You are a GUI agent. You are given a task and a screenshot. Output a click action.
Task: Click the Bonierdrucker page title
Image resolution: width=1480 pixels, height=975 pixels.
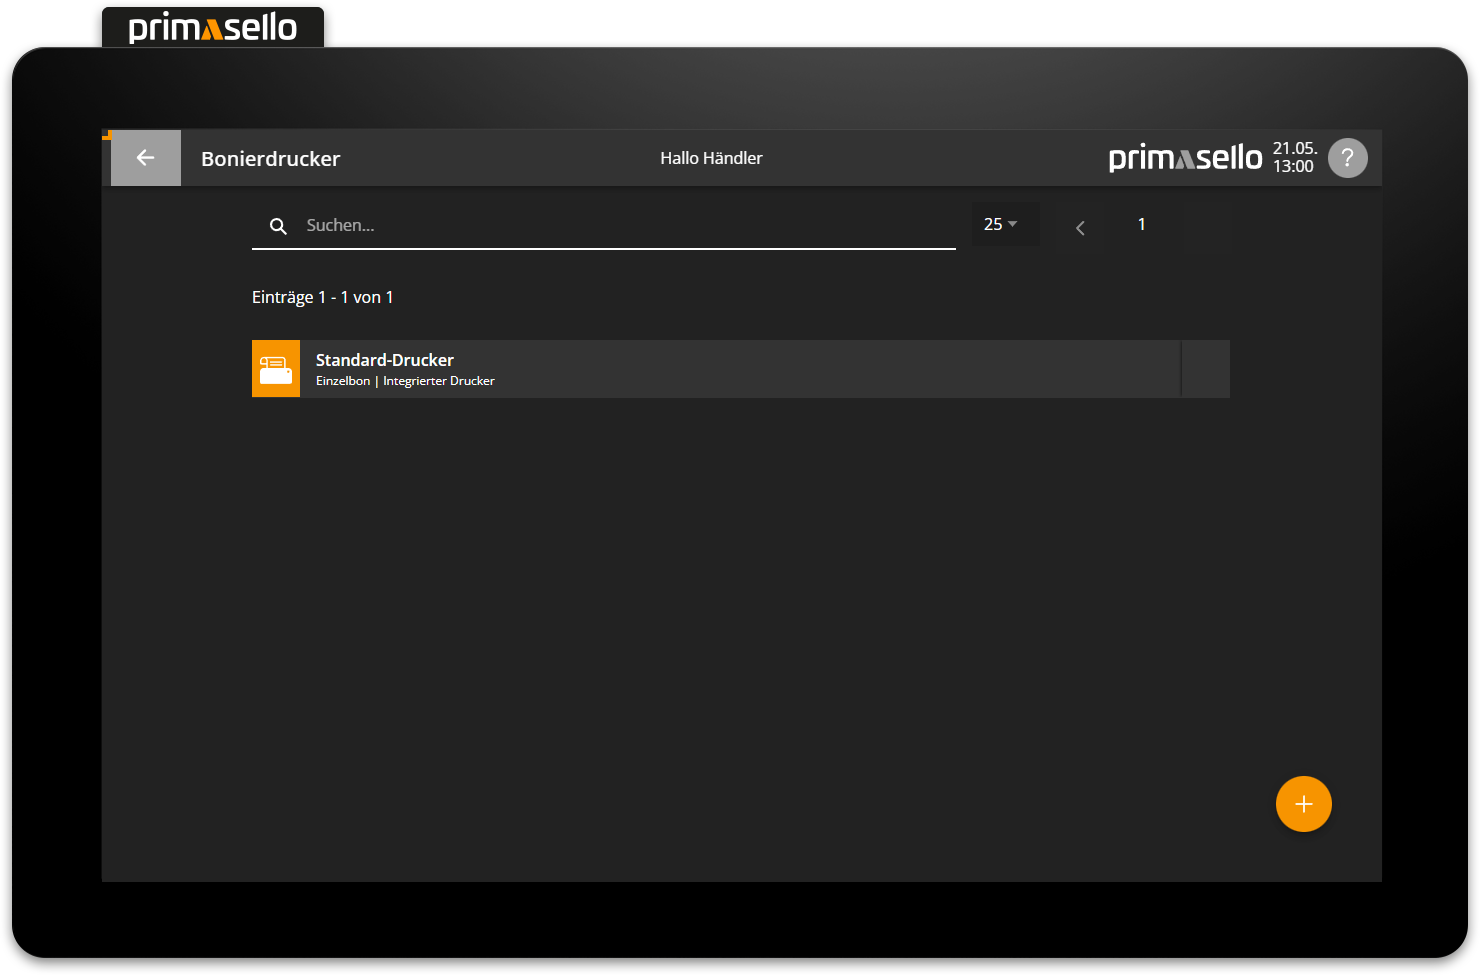pyautogui.click(x=270, y=159)
